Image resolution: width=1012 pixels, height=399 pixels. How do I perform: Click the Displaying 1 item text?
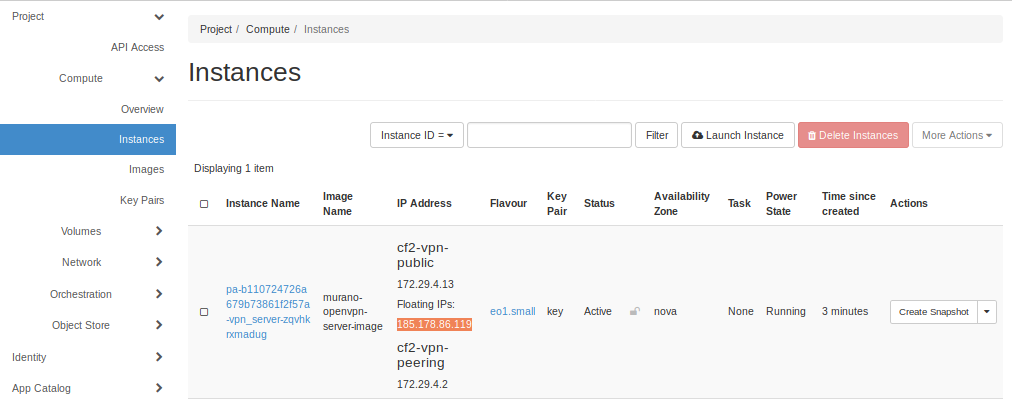(x=234, y=169)
